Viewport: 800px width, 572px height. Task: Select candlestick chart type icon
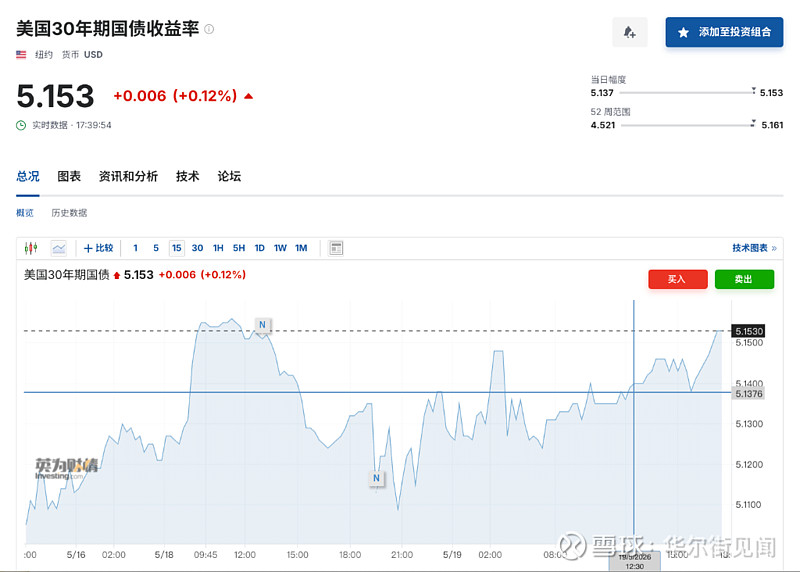(x=31, y=248)
